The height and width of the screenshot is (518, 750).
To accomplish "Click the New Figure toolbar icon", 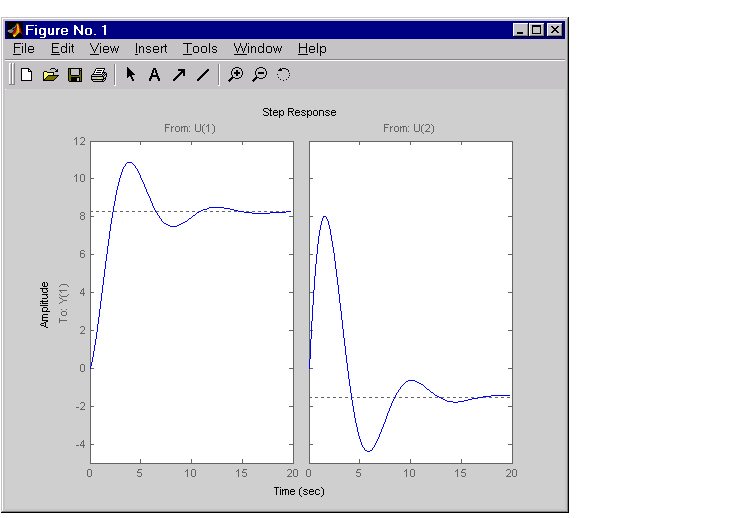I will [x=27, y=74].
